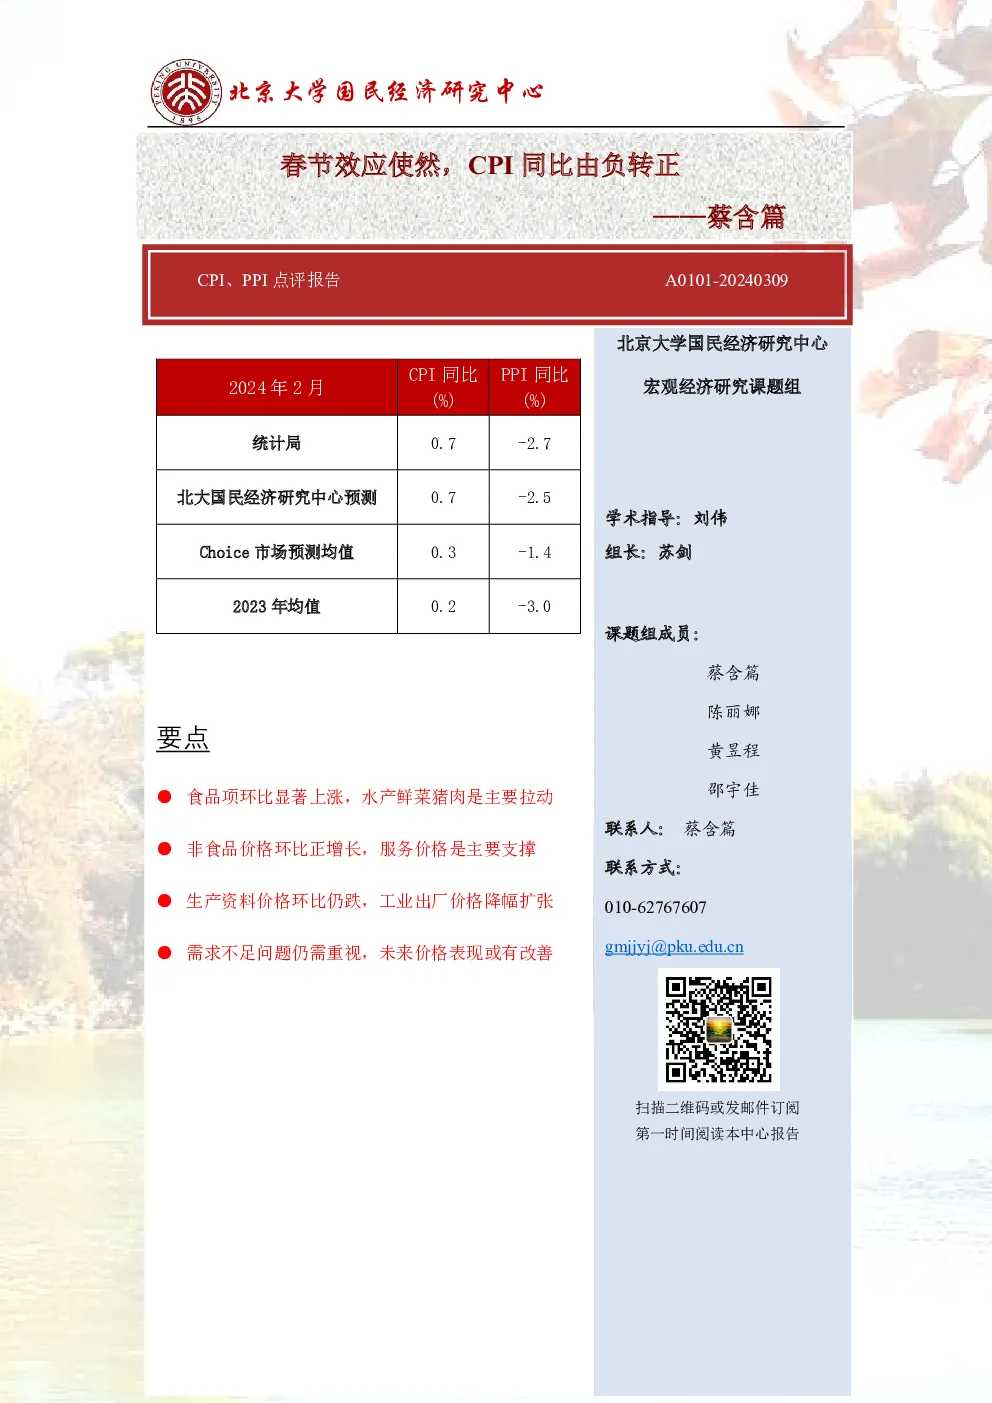The width and height of the screenshot is (992, 1403).
Task: Click the 要点 heading
Action: 183,738
